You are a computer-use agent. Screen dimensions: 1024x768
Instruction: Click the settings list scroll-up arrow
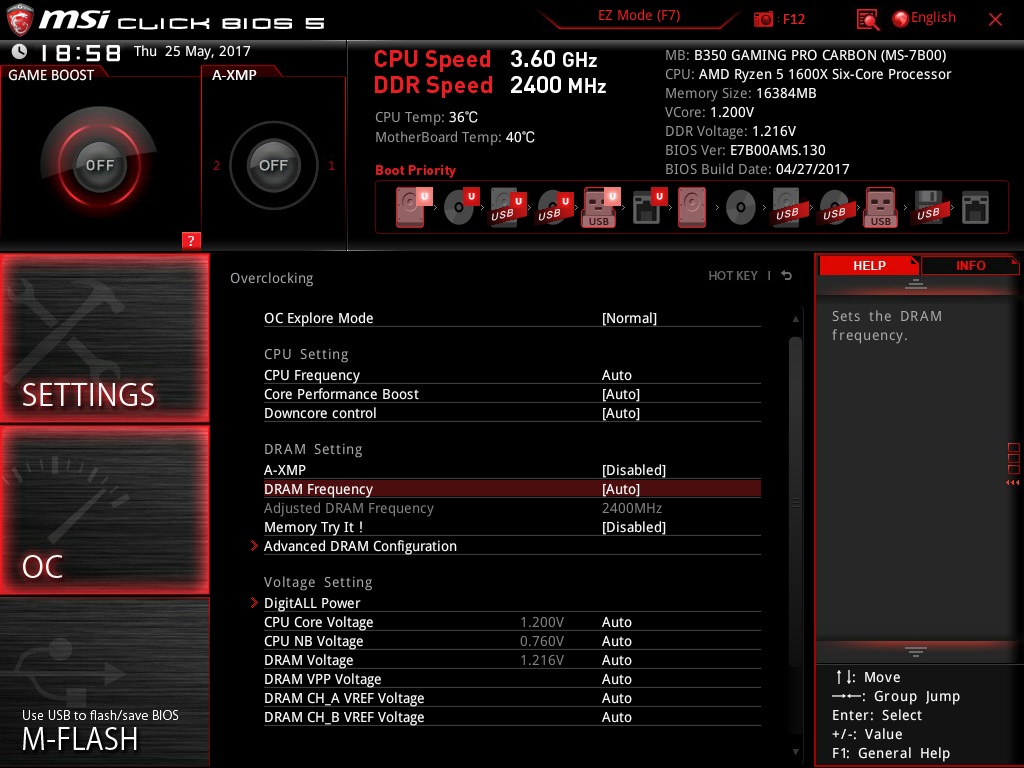795,319
